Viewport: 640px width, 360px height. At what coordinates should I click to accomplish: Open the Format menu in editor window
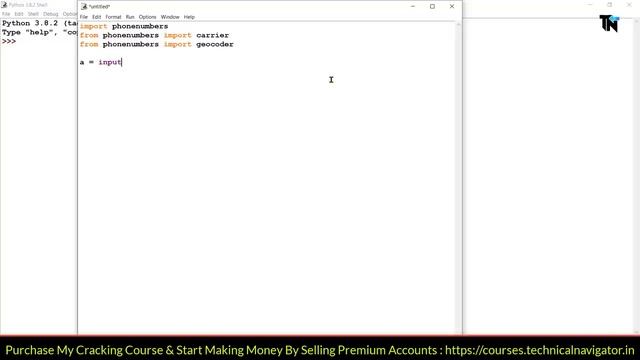(113, 17)
